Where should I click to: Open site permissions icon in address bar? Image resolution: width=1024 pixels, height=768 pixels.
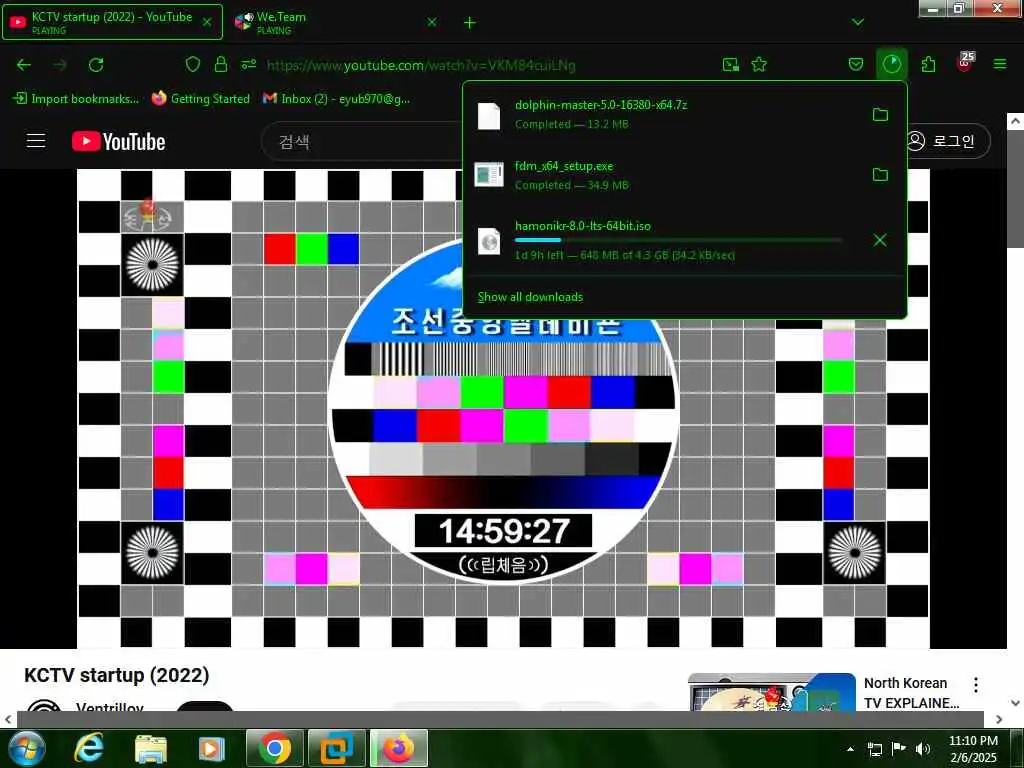(249, 64)
